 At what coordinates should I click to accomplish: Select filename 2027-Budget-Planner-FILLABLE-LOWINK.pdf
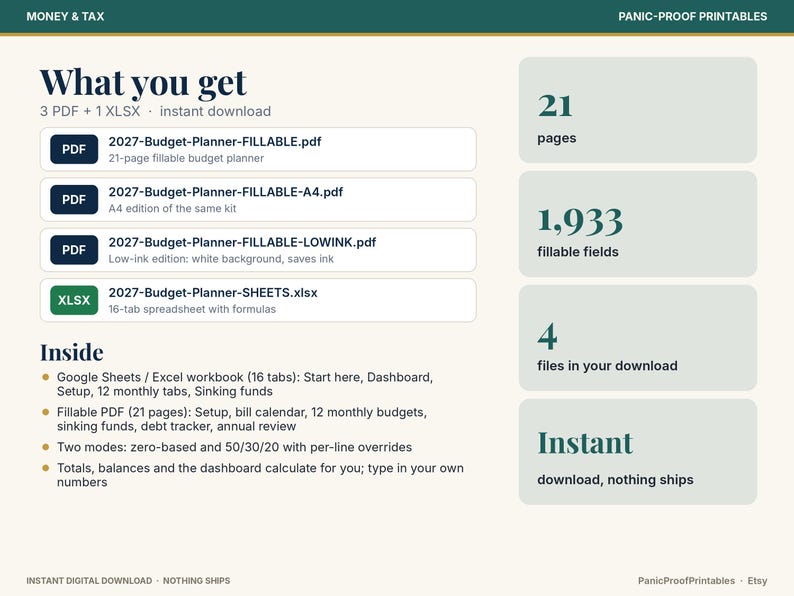[242, 242]
